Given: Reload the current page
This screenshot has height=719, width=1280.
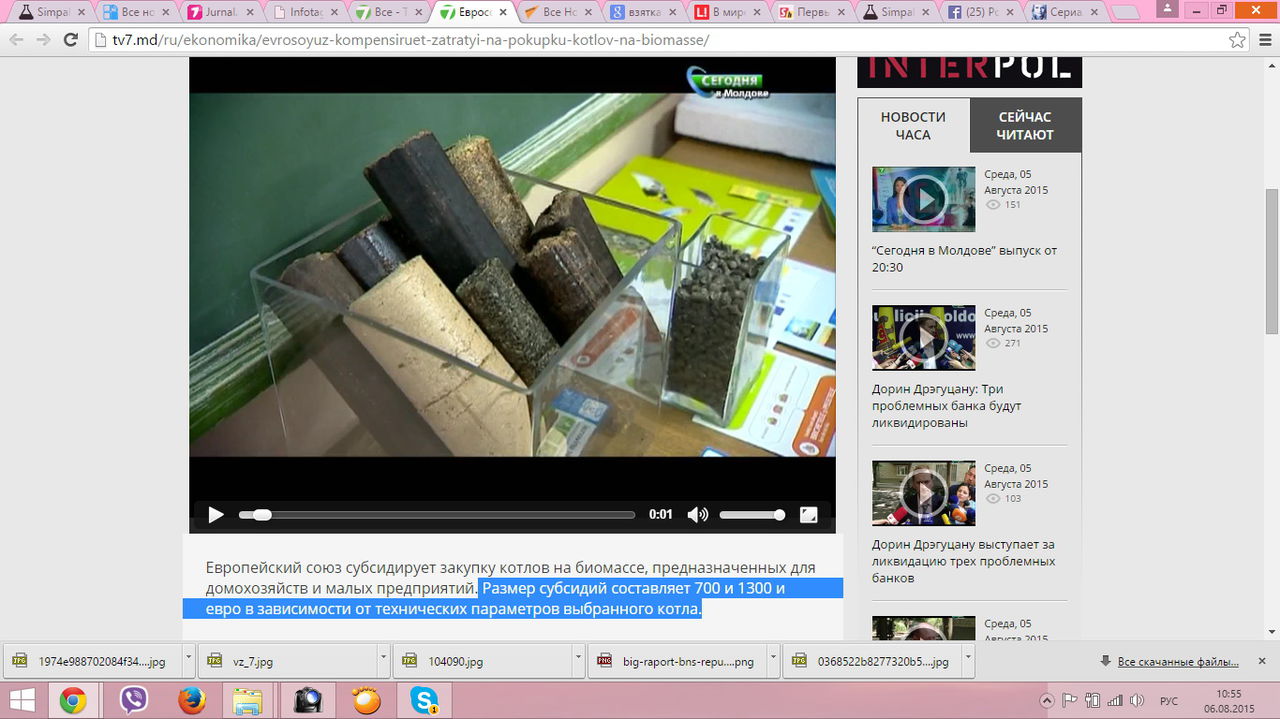Looking at the screenshot, I should pyautogui.click(x=70, y=40).
